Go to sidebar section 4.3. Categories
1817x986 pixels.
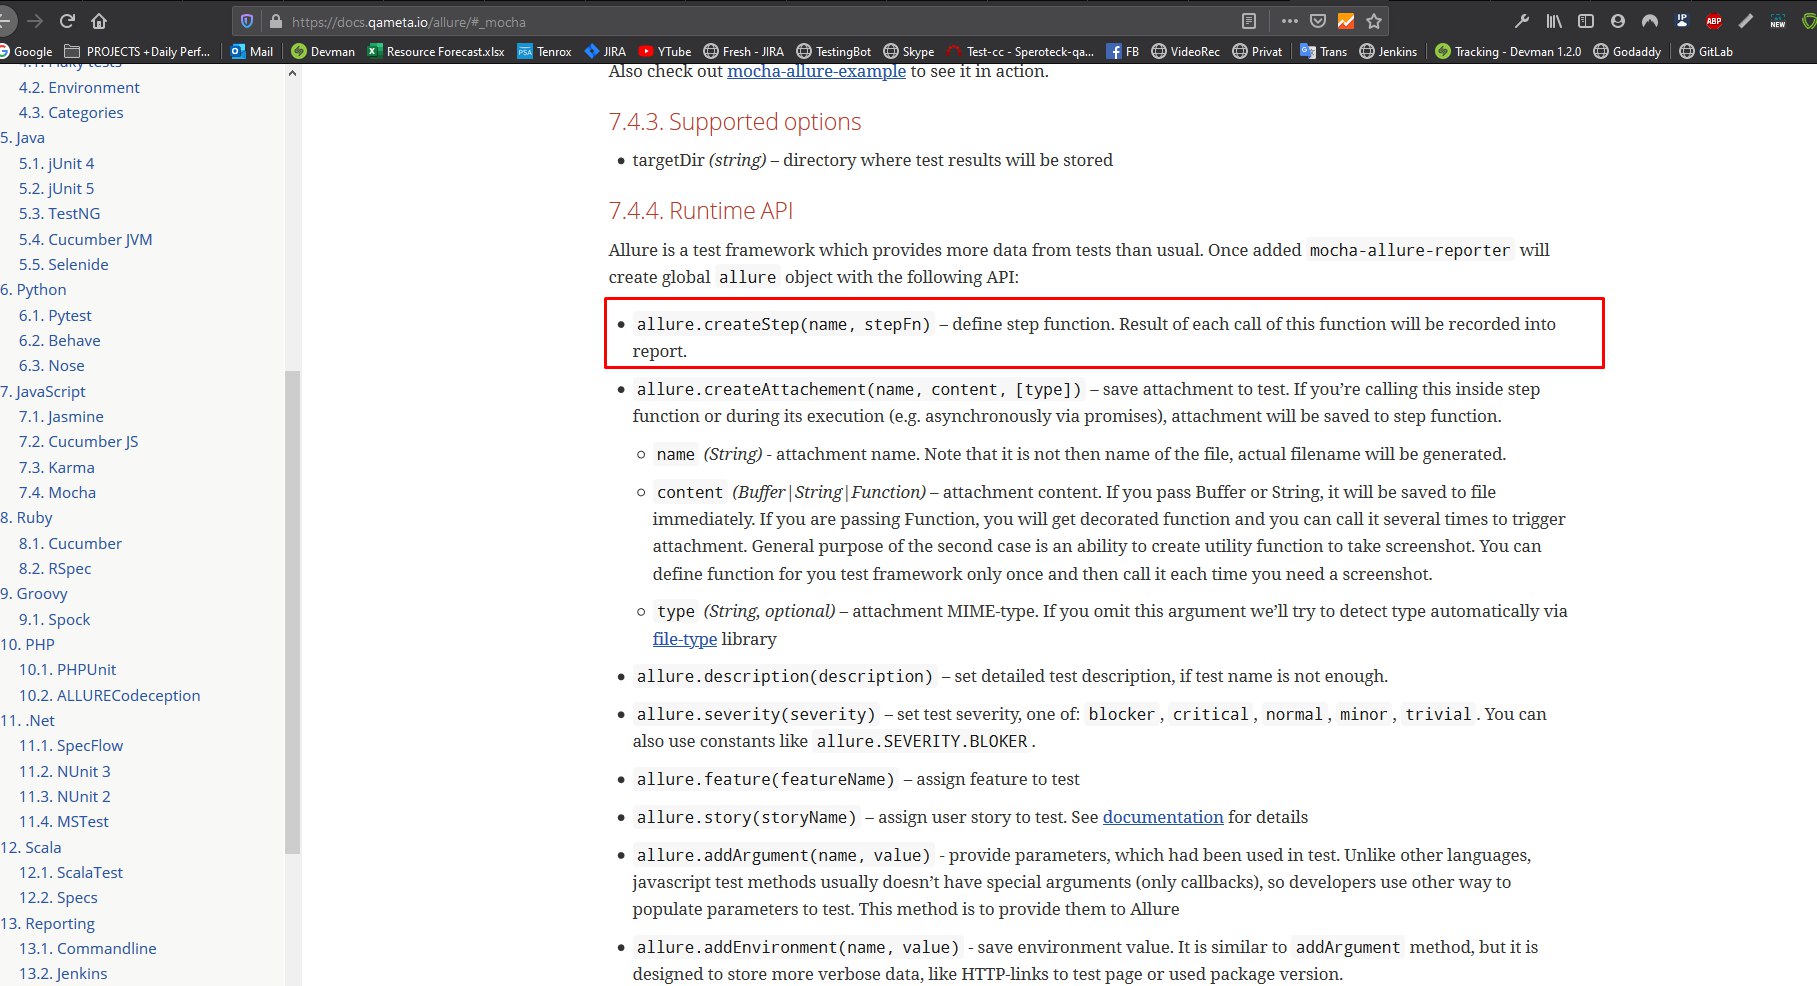pos(71,112)
